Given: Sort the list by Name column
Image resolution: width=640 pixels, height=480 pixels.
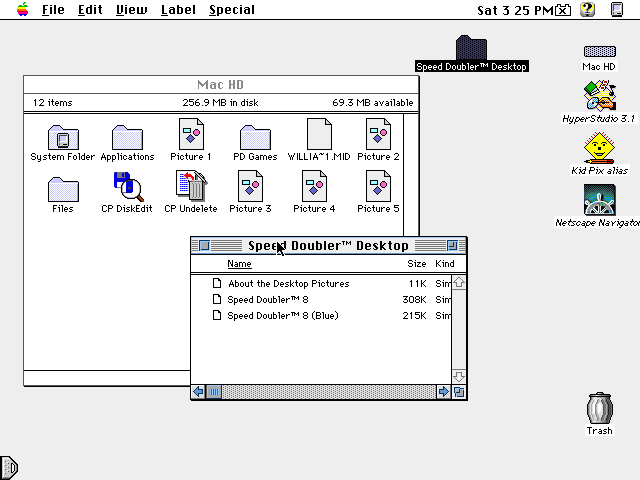Looking at the screenshot, I should pos(239,264).
